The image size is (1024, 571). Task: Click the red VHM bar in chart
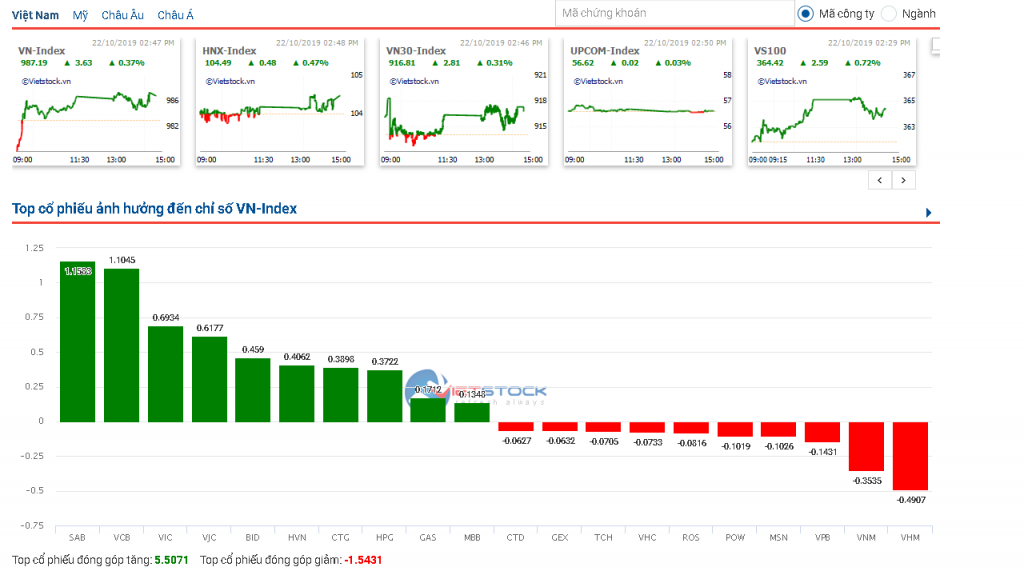pos(910,455)
